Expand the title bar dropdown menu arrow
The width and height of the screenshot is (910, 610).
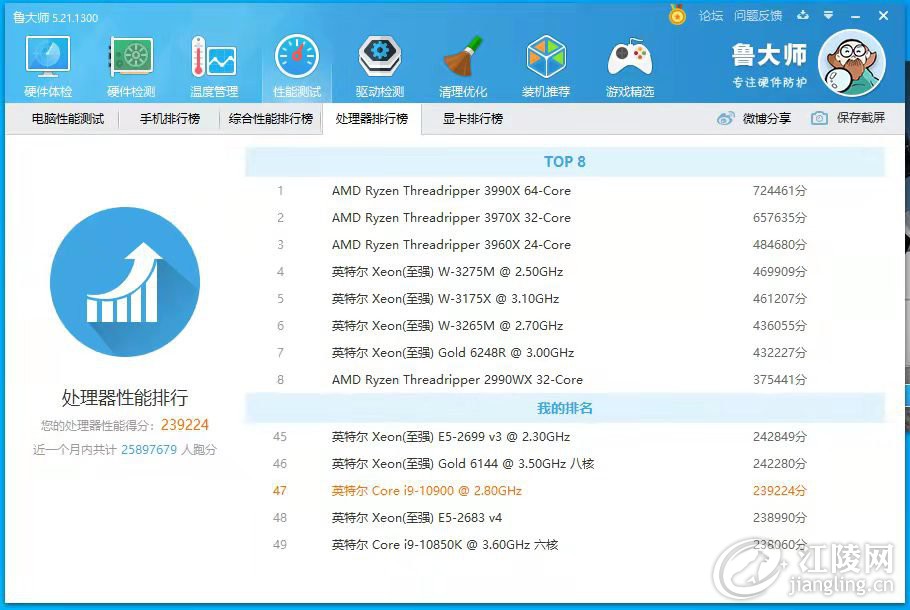[x=829, y=15]
